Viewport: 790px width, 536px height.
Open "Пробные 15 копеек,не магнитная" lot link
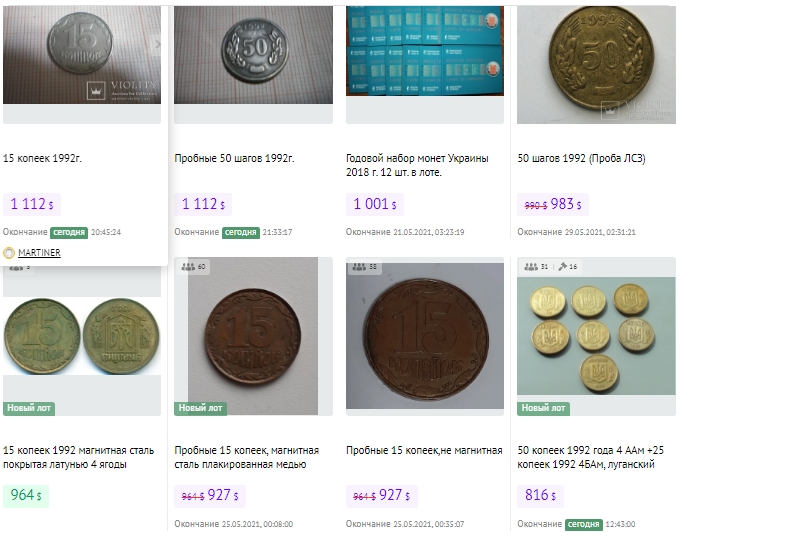(424, 450)
